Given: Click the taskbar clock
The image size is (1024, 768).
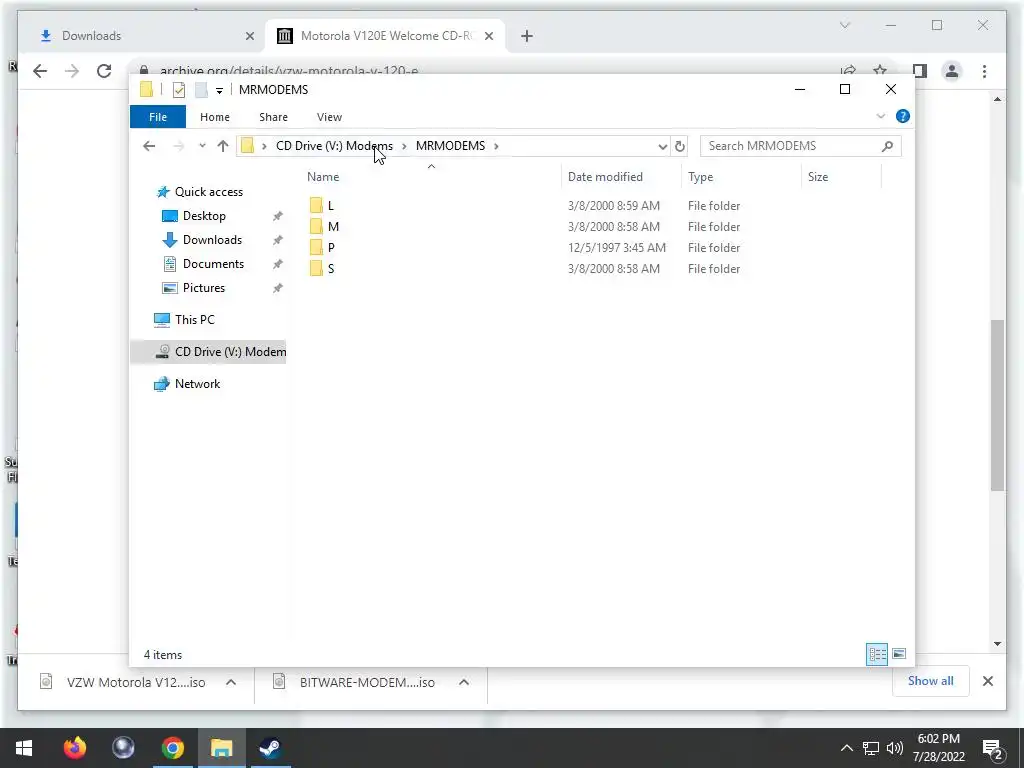Looking at the screenshot, I should pos(938,748).
